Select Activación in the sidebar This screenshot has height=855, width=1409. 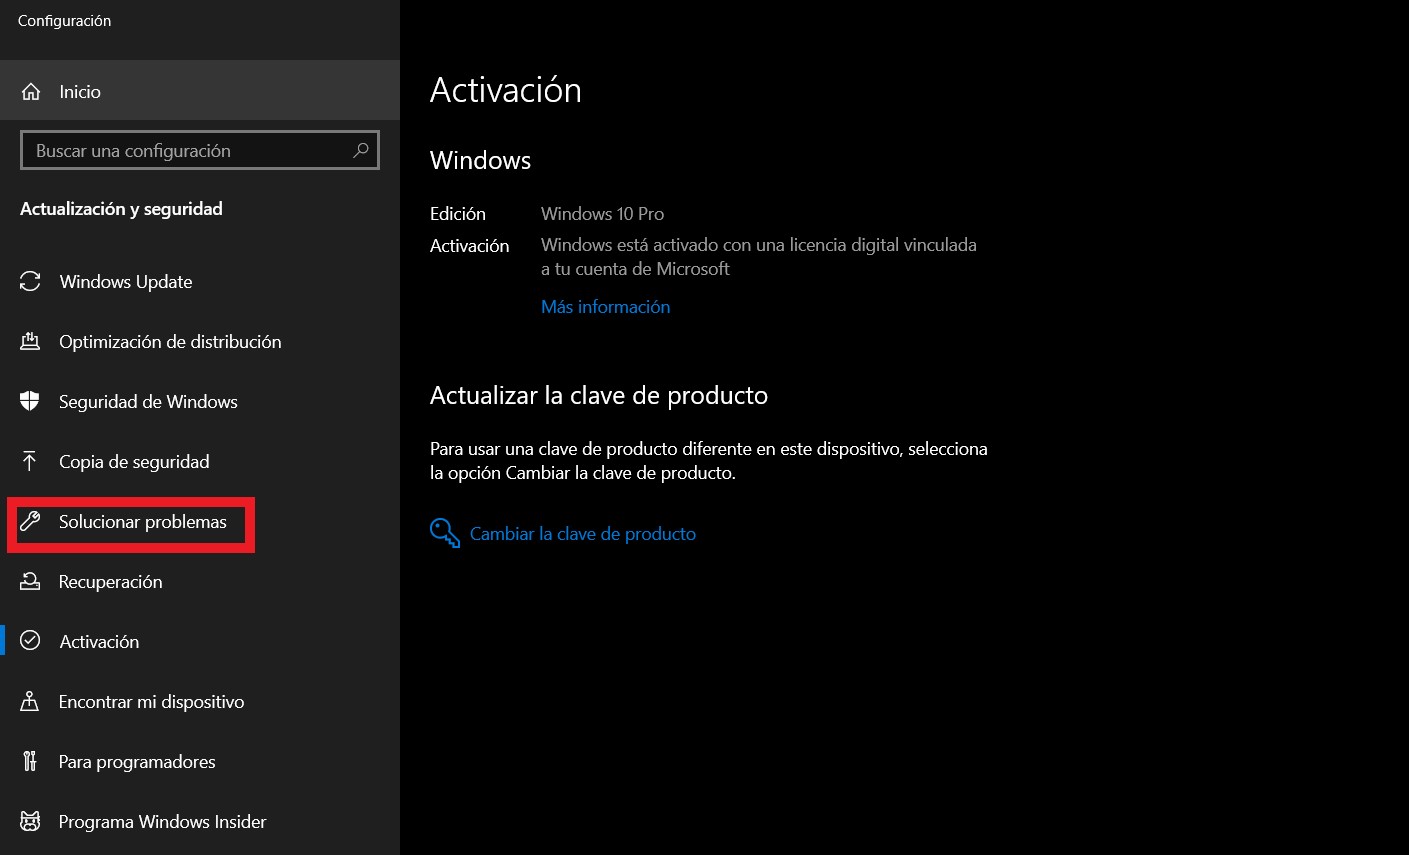pos(200,642)
